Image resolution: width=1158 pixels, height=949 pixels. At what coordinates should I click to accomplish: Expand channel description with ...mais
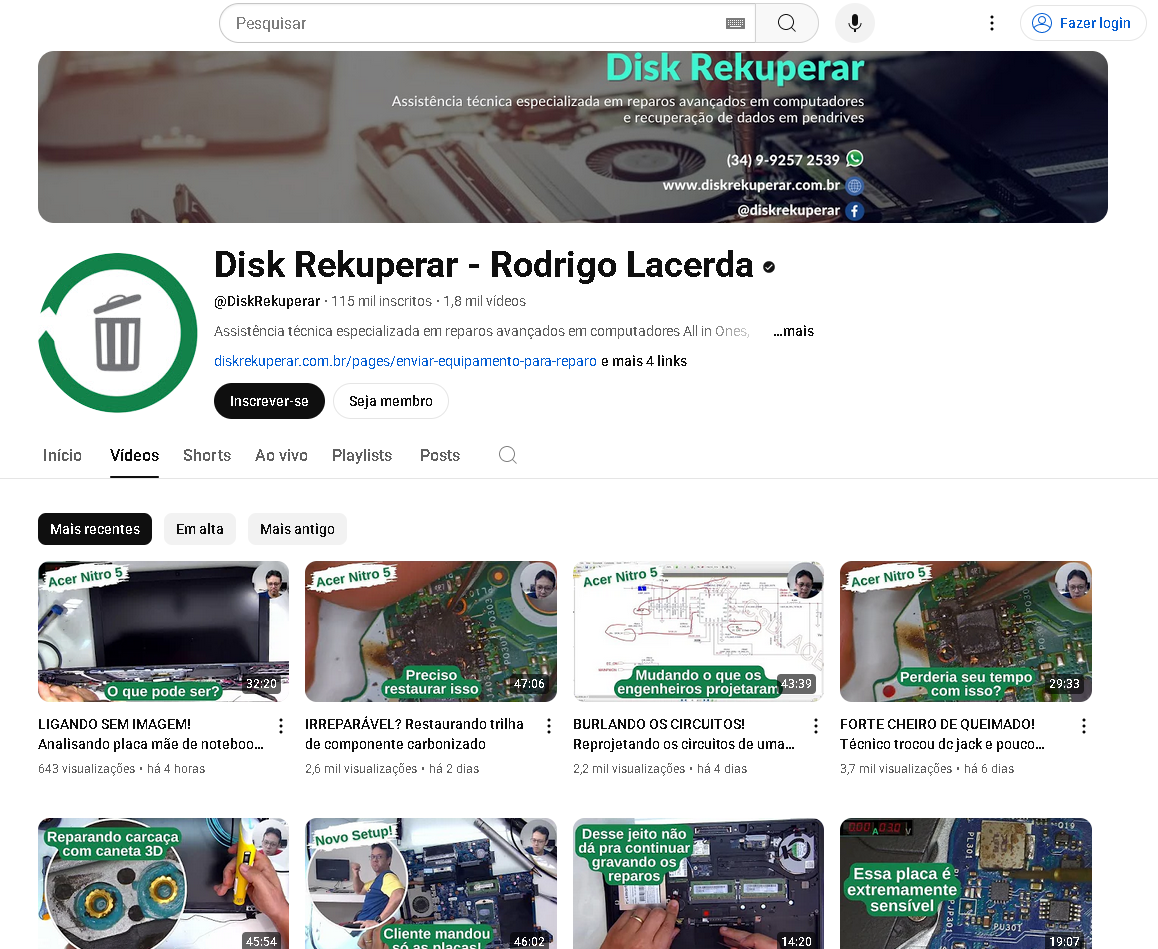[793, 332]
